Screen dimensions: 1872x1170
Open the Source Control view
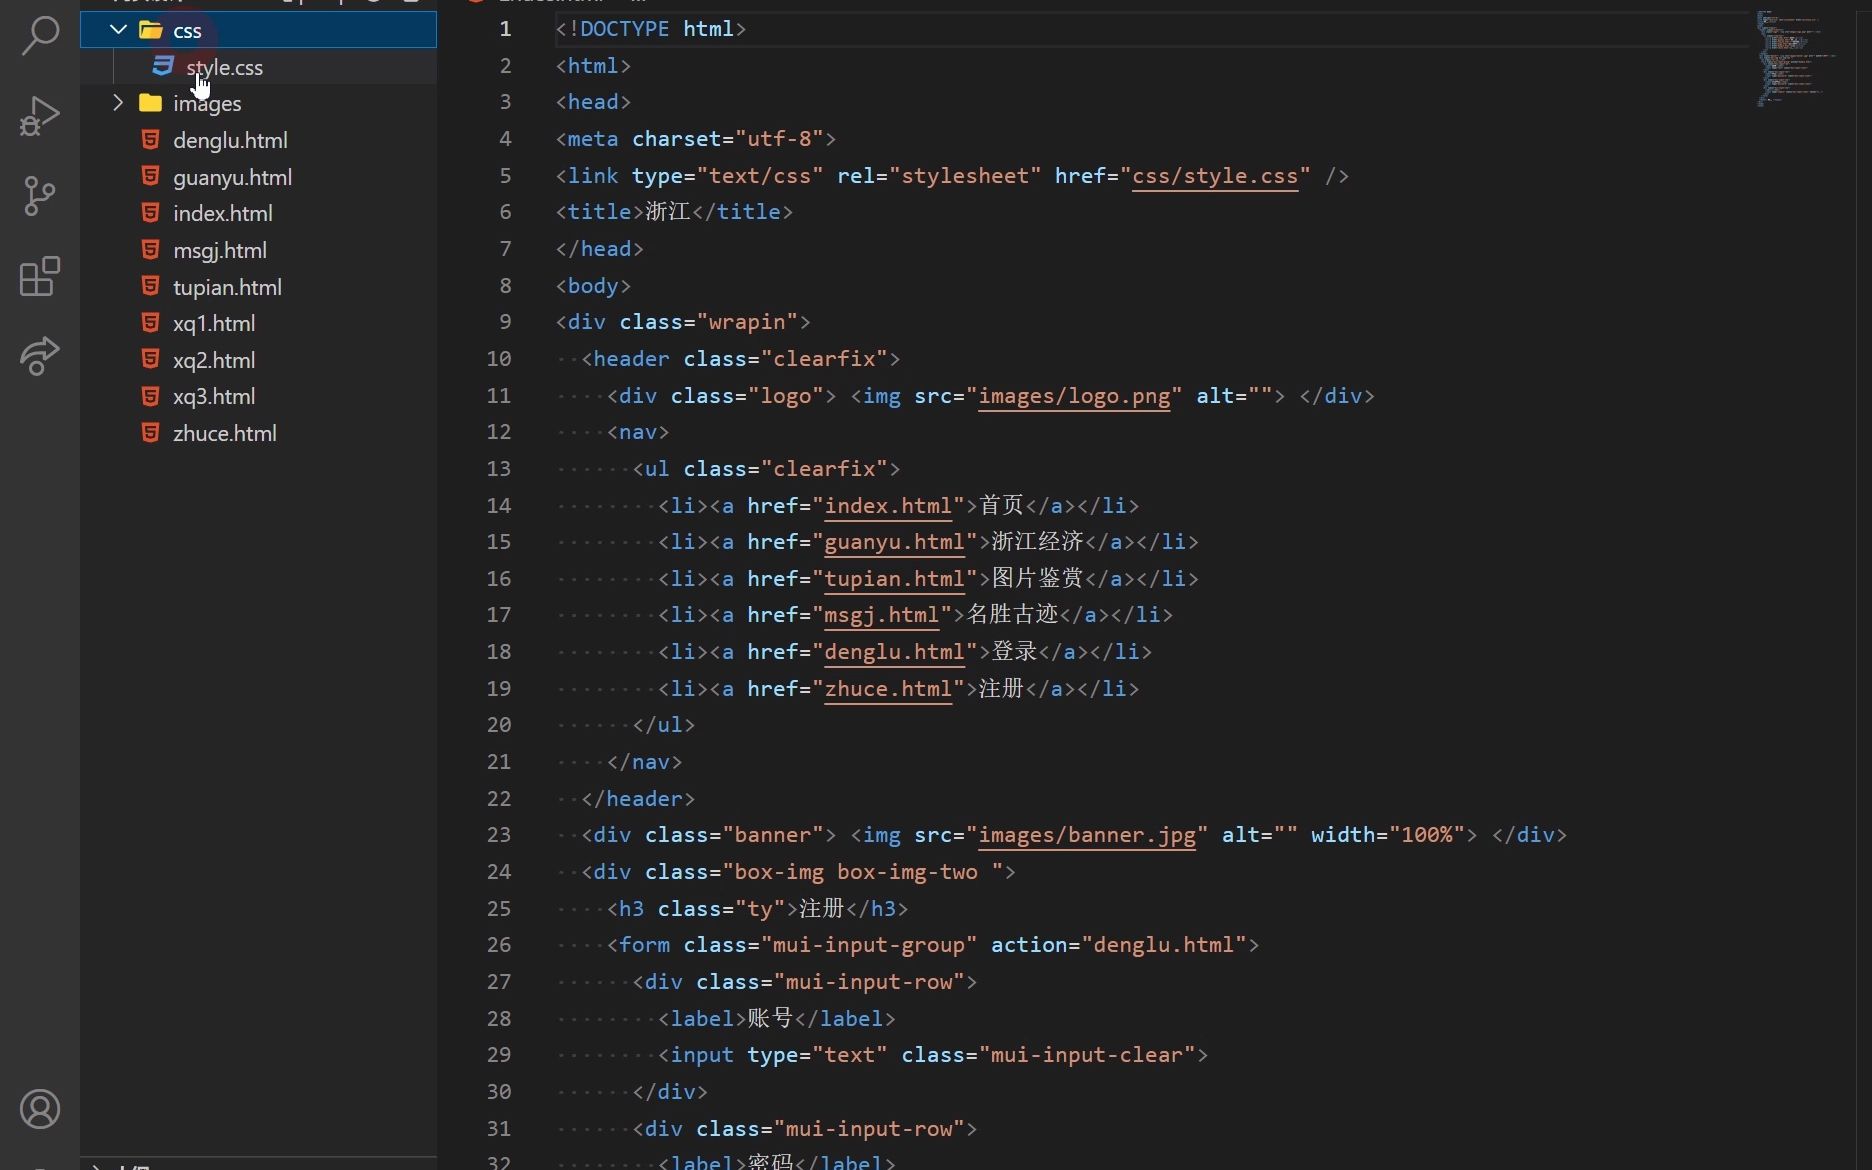[40, 195]
